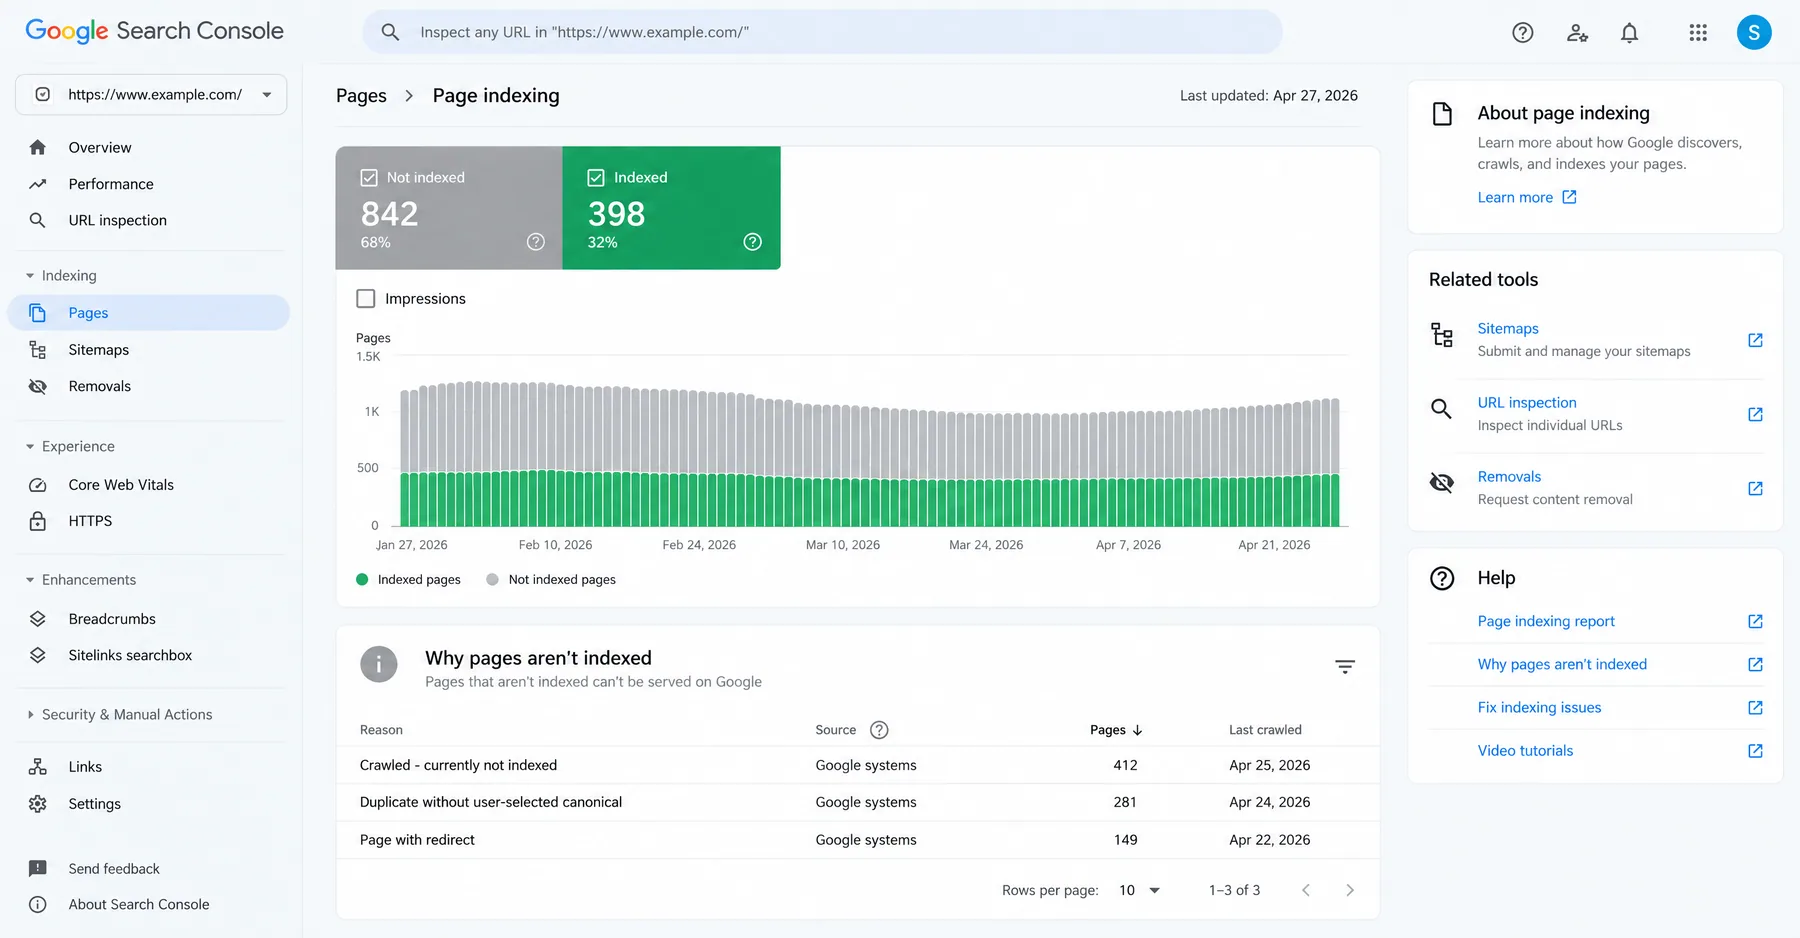This screenshot has height=938, width=1800.
Task: Open Crawled - currently not indexed row
Action: (x=857, y=765)
